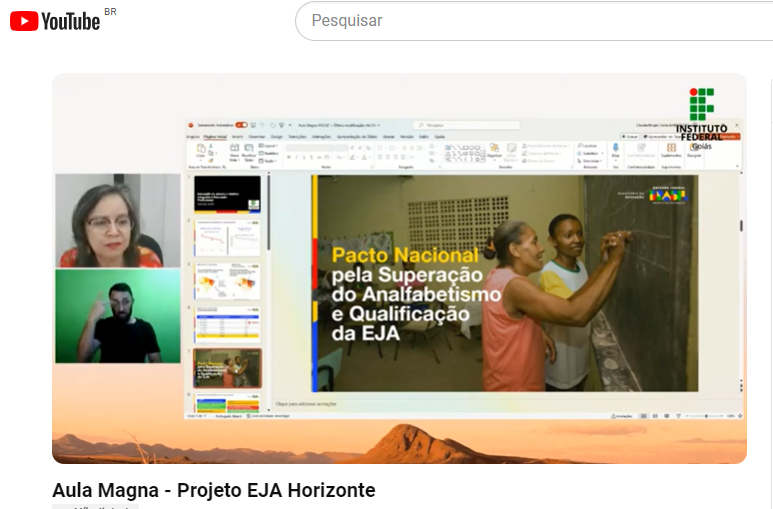Screen dimensions: 773x509
Task: Open the Inserir ribbon tab
Action: [x=237, y=136]
